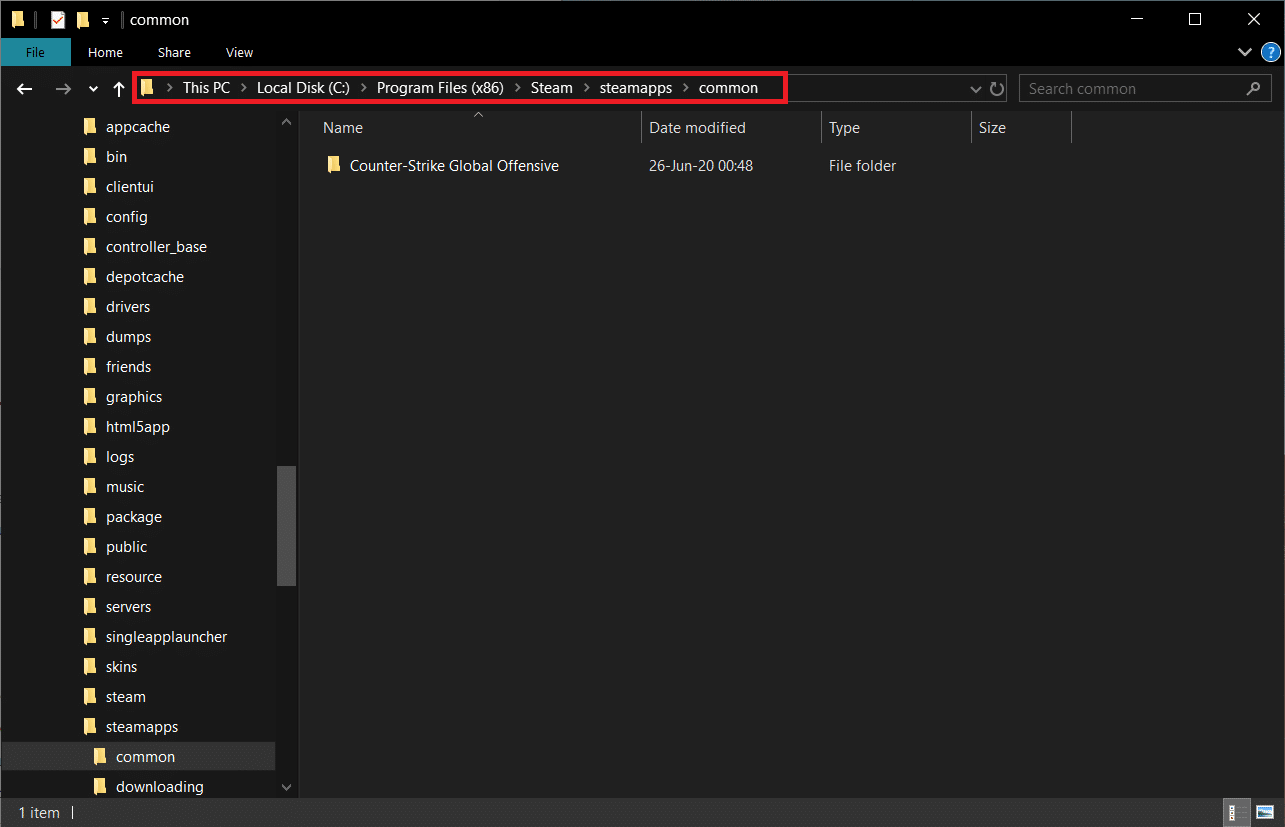Click the New folder quick access icon
The width and height of the screenshot is (1285, 827).
pos(83,19)
